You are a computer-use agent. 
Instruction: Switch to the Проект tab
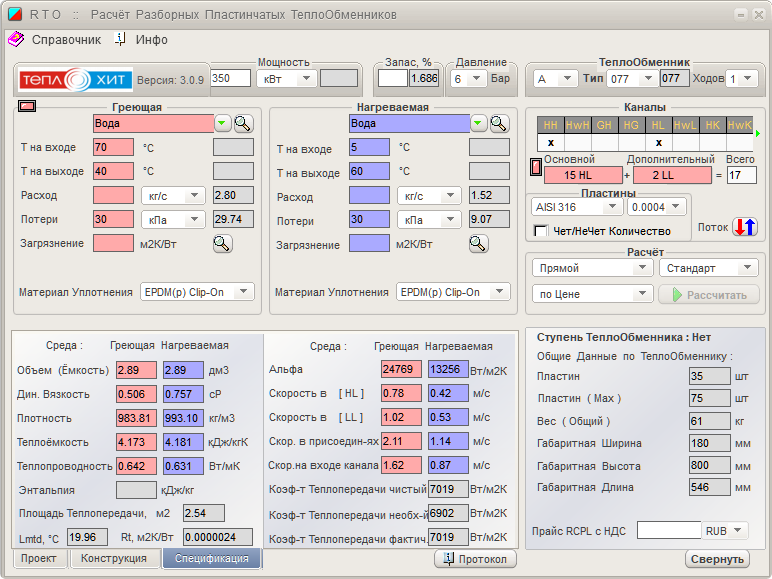(39, 558)
